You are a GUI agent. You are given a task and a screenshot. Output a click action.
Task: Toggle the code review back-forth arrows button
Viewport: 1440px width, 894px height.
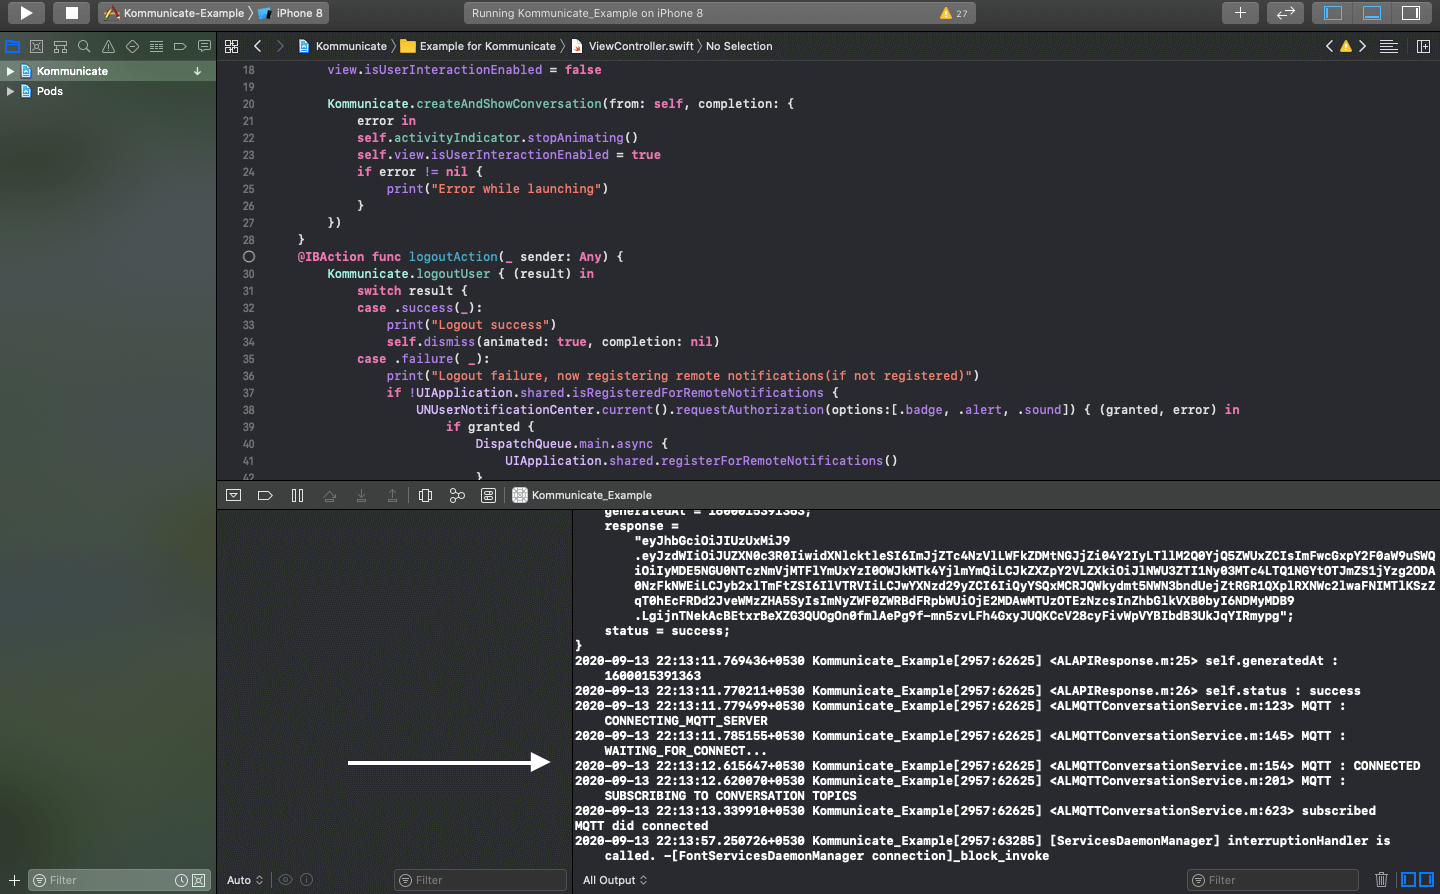1285,13
